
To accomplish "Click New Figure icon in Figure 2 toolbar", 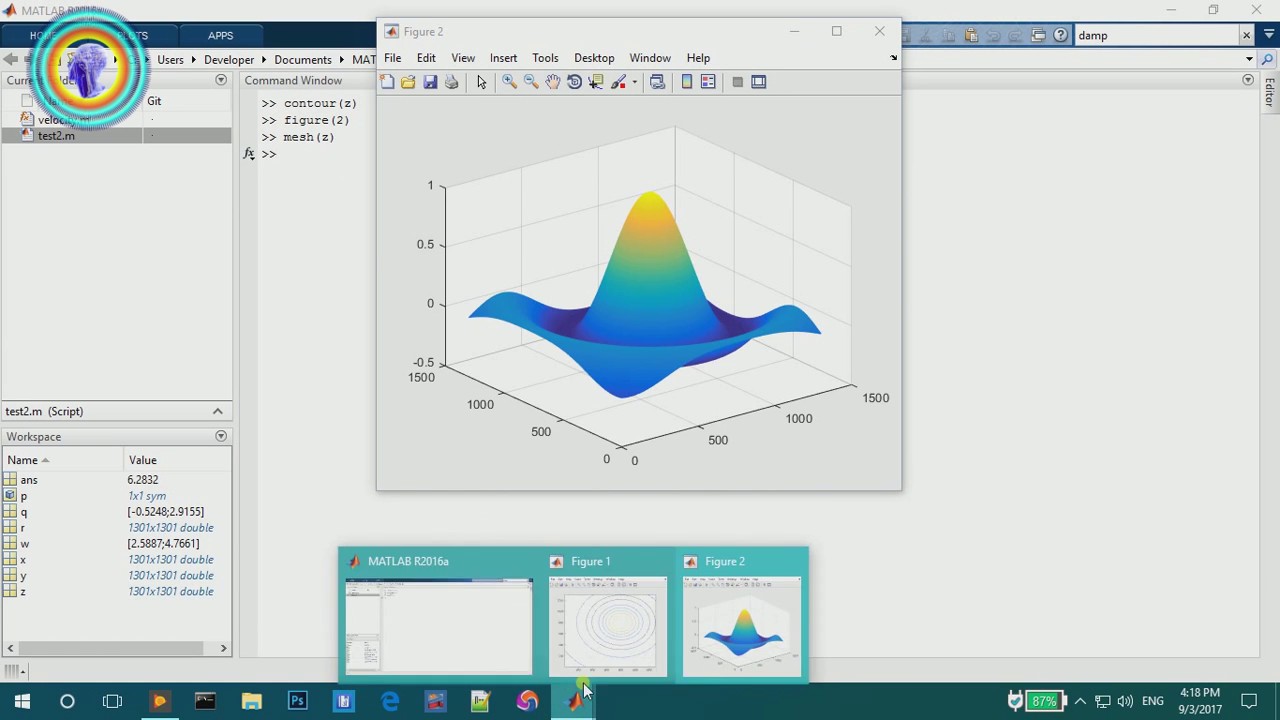I will pyautogui.click(x=387, y=82).
